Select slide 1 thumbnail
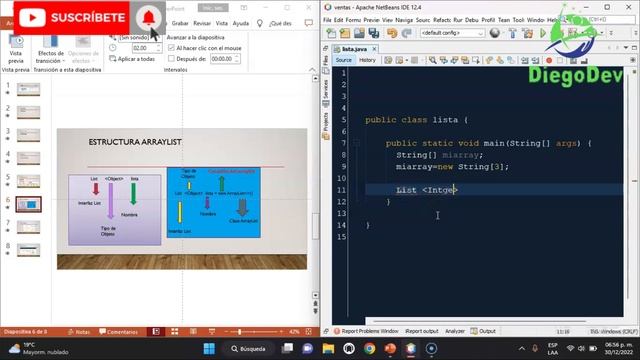This screenshot has width=640, height=360. tap(29, 89)
